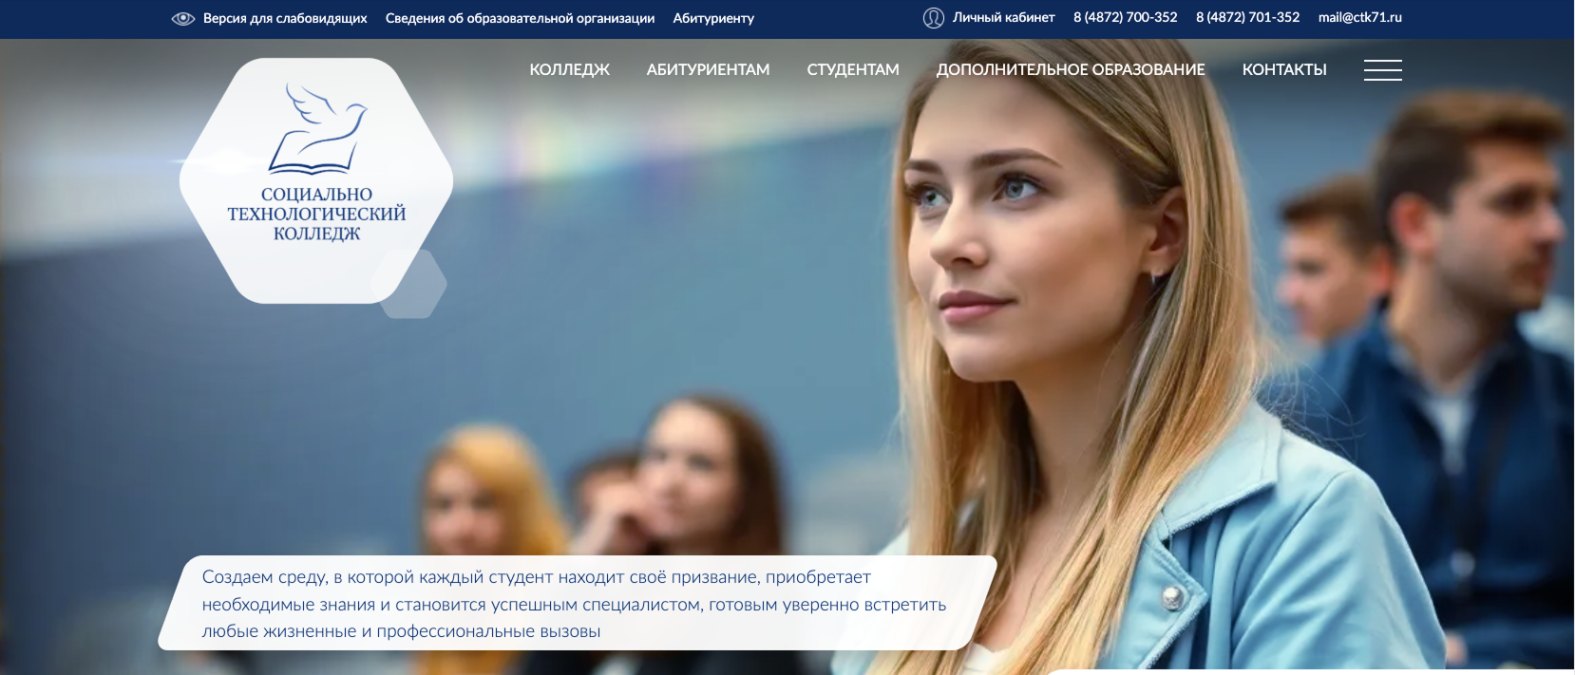1575x675 pixels.
Task: Click the user profile icon beside Личный кабинет
Action: pos(933,18)
